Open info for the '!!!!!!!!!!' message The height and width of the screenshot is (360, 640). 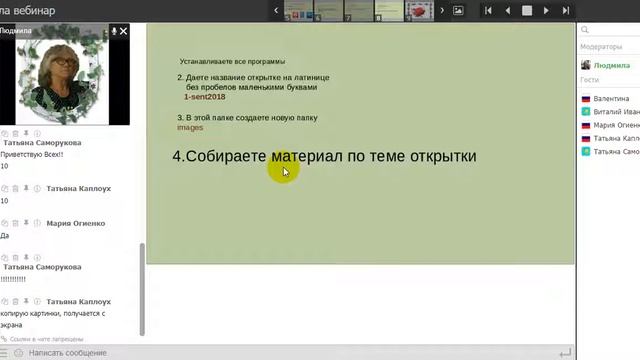[x=37, y=258]
